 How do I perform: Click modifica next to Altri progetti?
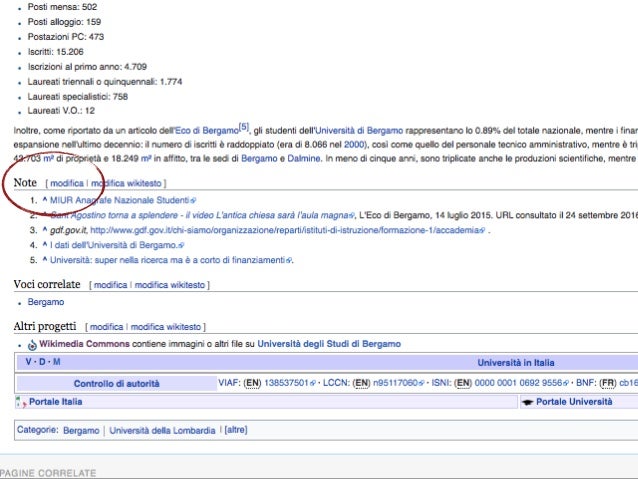pyautogui.click(x=107, y=327)
